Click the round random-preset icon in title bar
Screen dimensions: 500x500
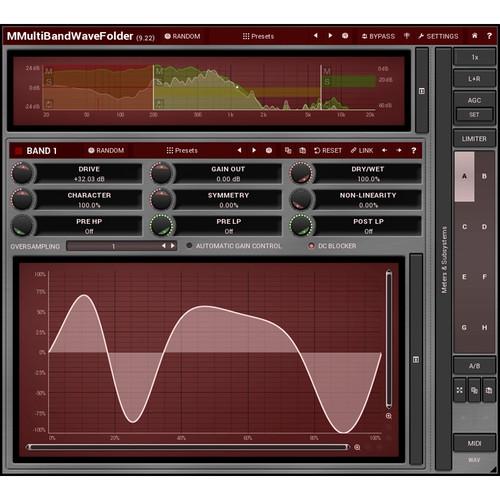coord(345,36)
